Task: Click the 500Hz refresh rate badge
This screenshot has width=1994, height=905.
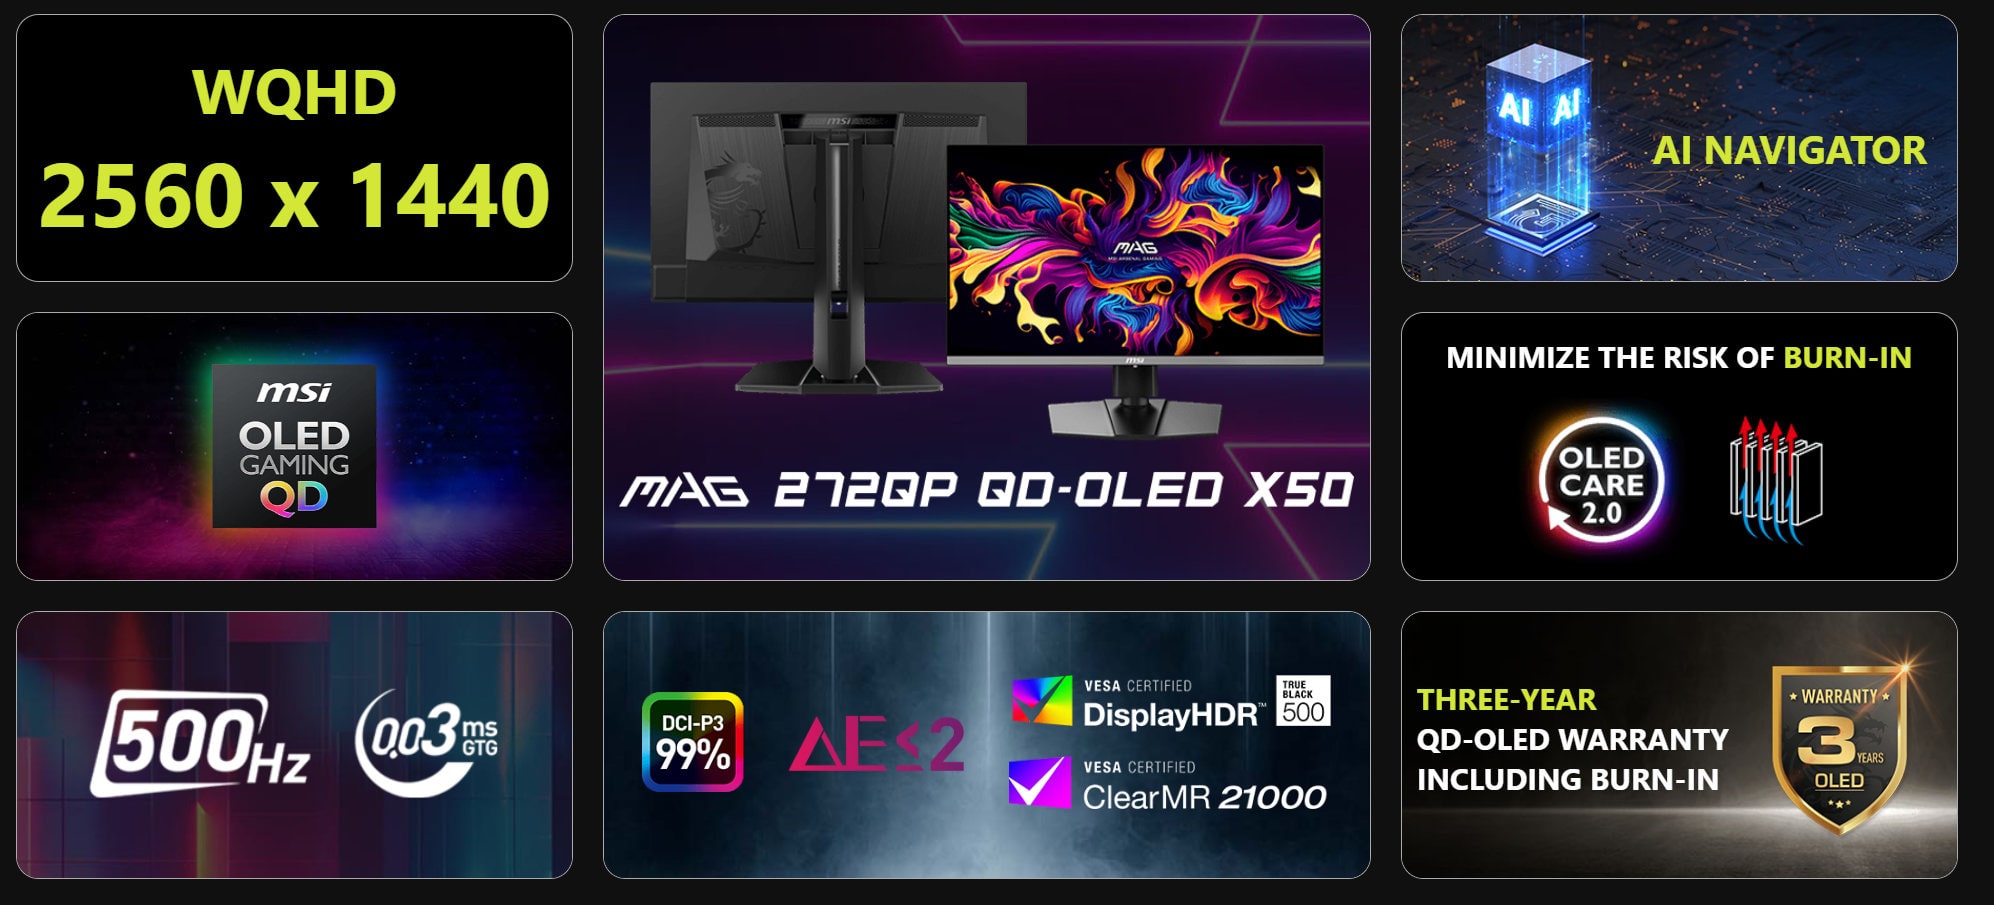Action: coord(200,743)
